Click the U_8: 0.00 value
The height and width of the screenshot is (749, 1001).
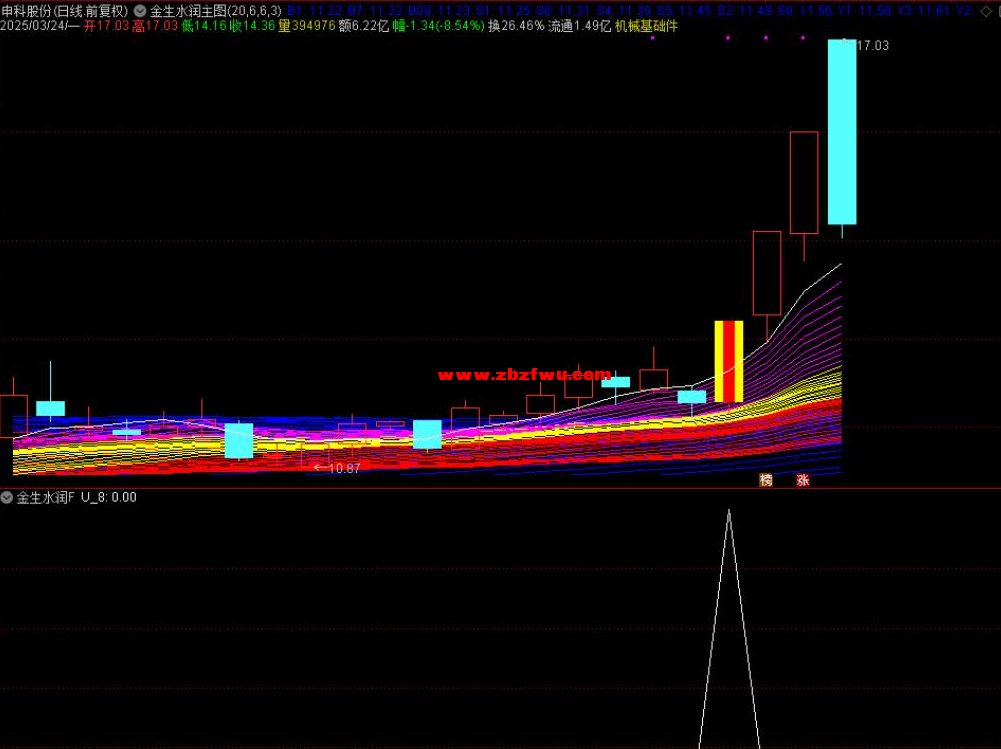[109, 497]
